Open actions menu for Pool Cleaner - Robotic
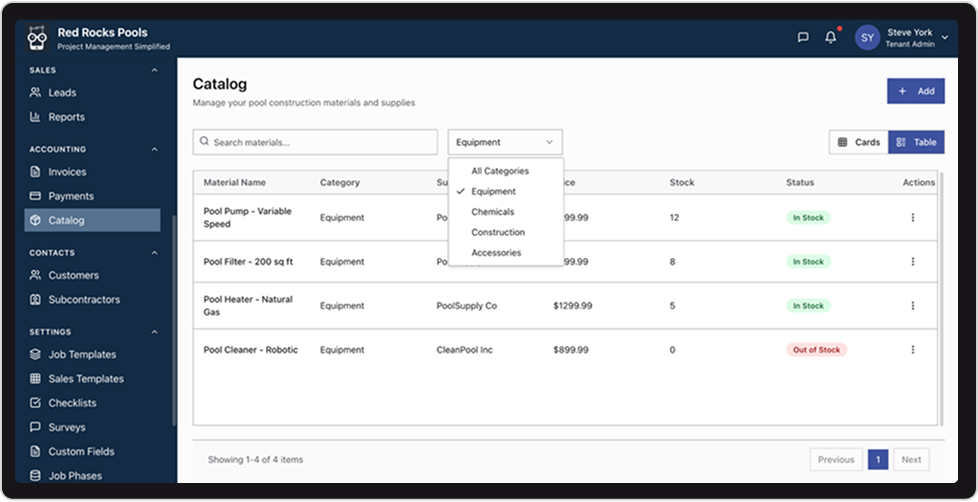Viewport: 978px width, 502px height. coord(912,350)
